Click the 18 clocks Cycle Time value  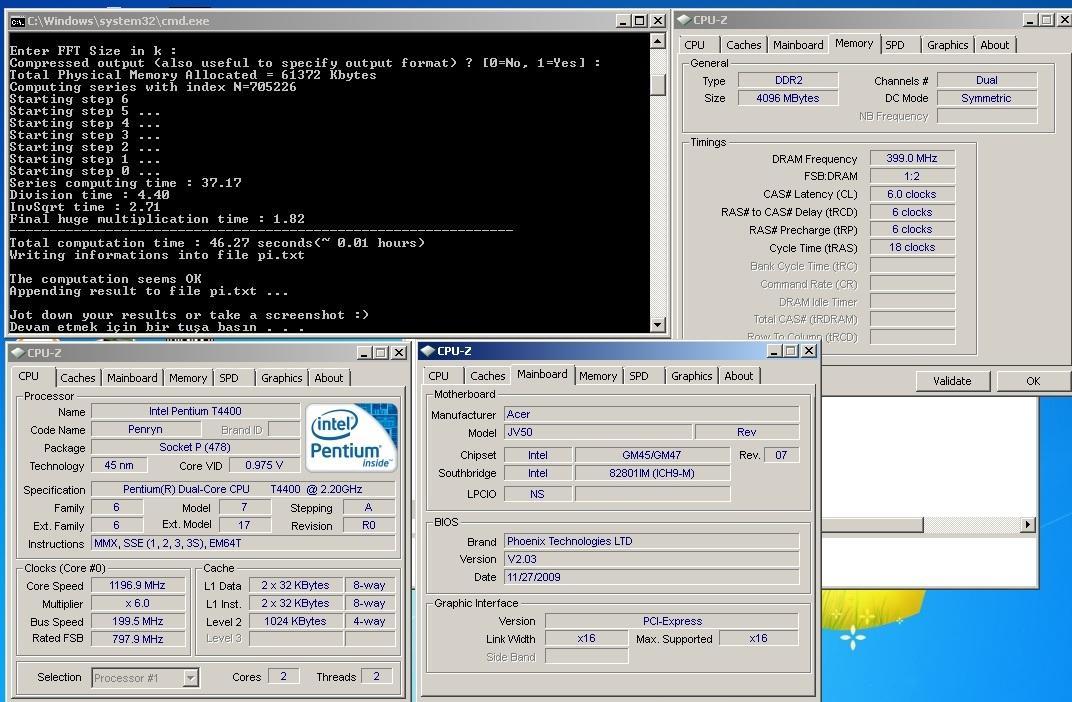912,247
